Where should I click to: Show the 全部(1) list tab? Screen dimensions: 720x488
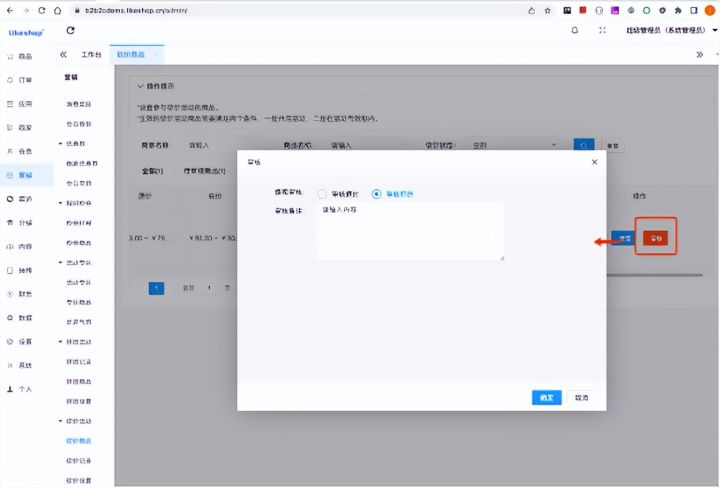(x=152, y=171)
